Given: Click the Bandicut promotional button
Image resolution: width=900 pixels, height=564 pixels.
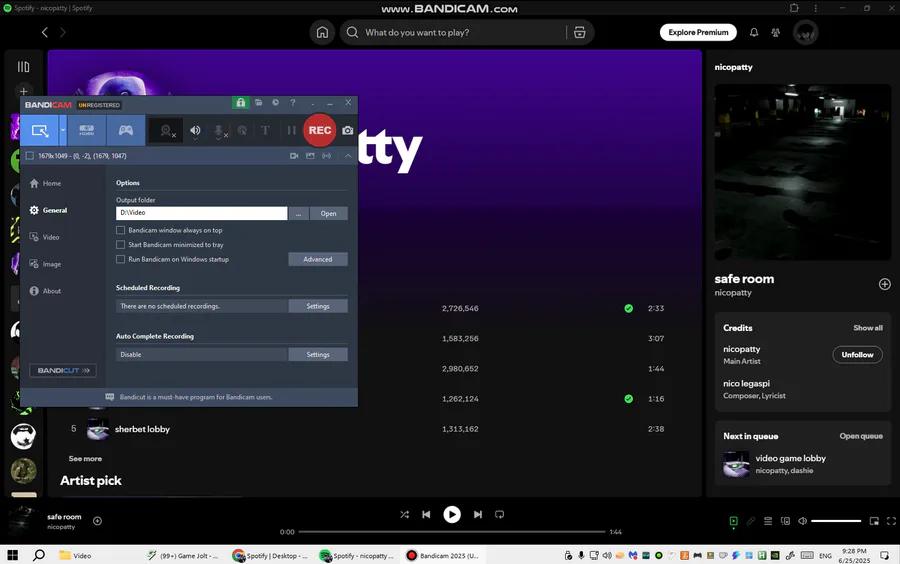Looking at the screenshot, I should point(63,371).
